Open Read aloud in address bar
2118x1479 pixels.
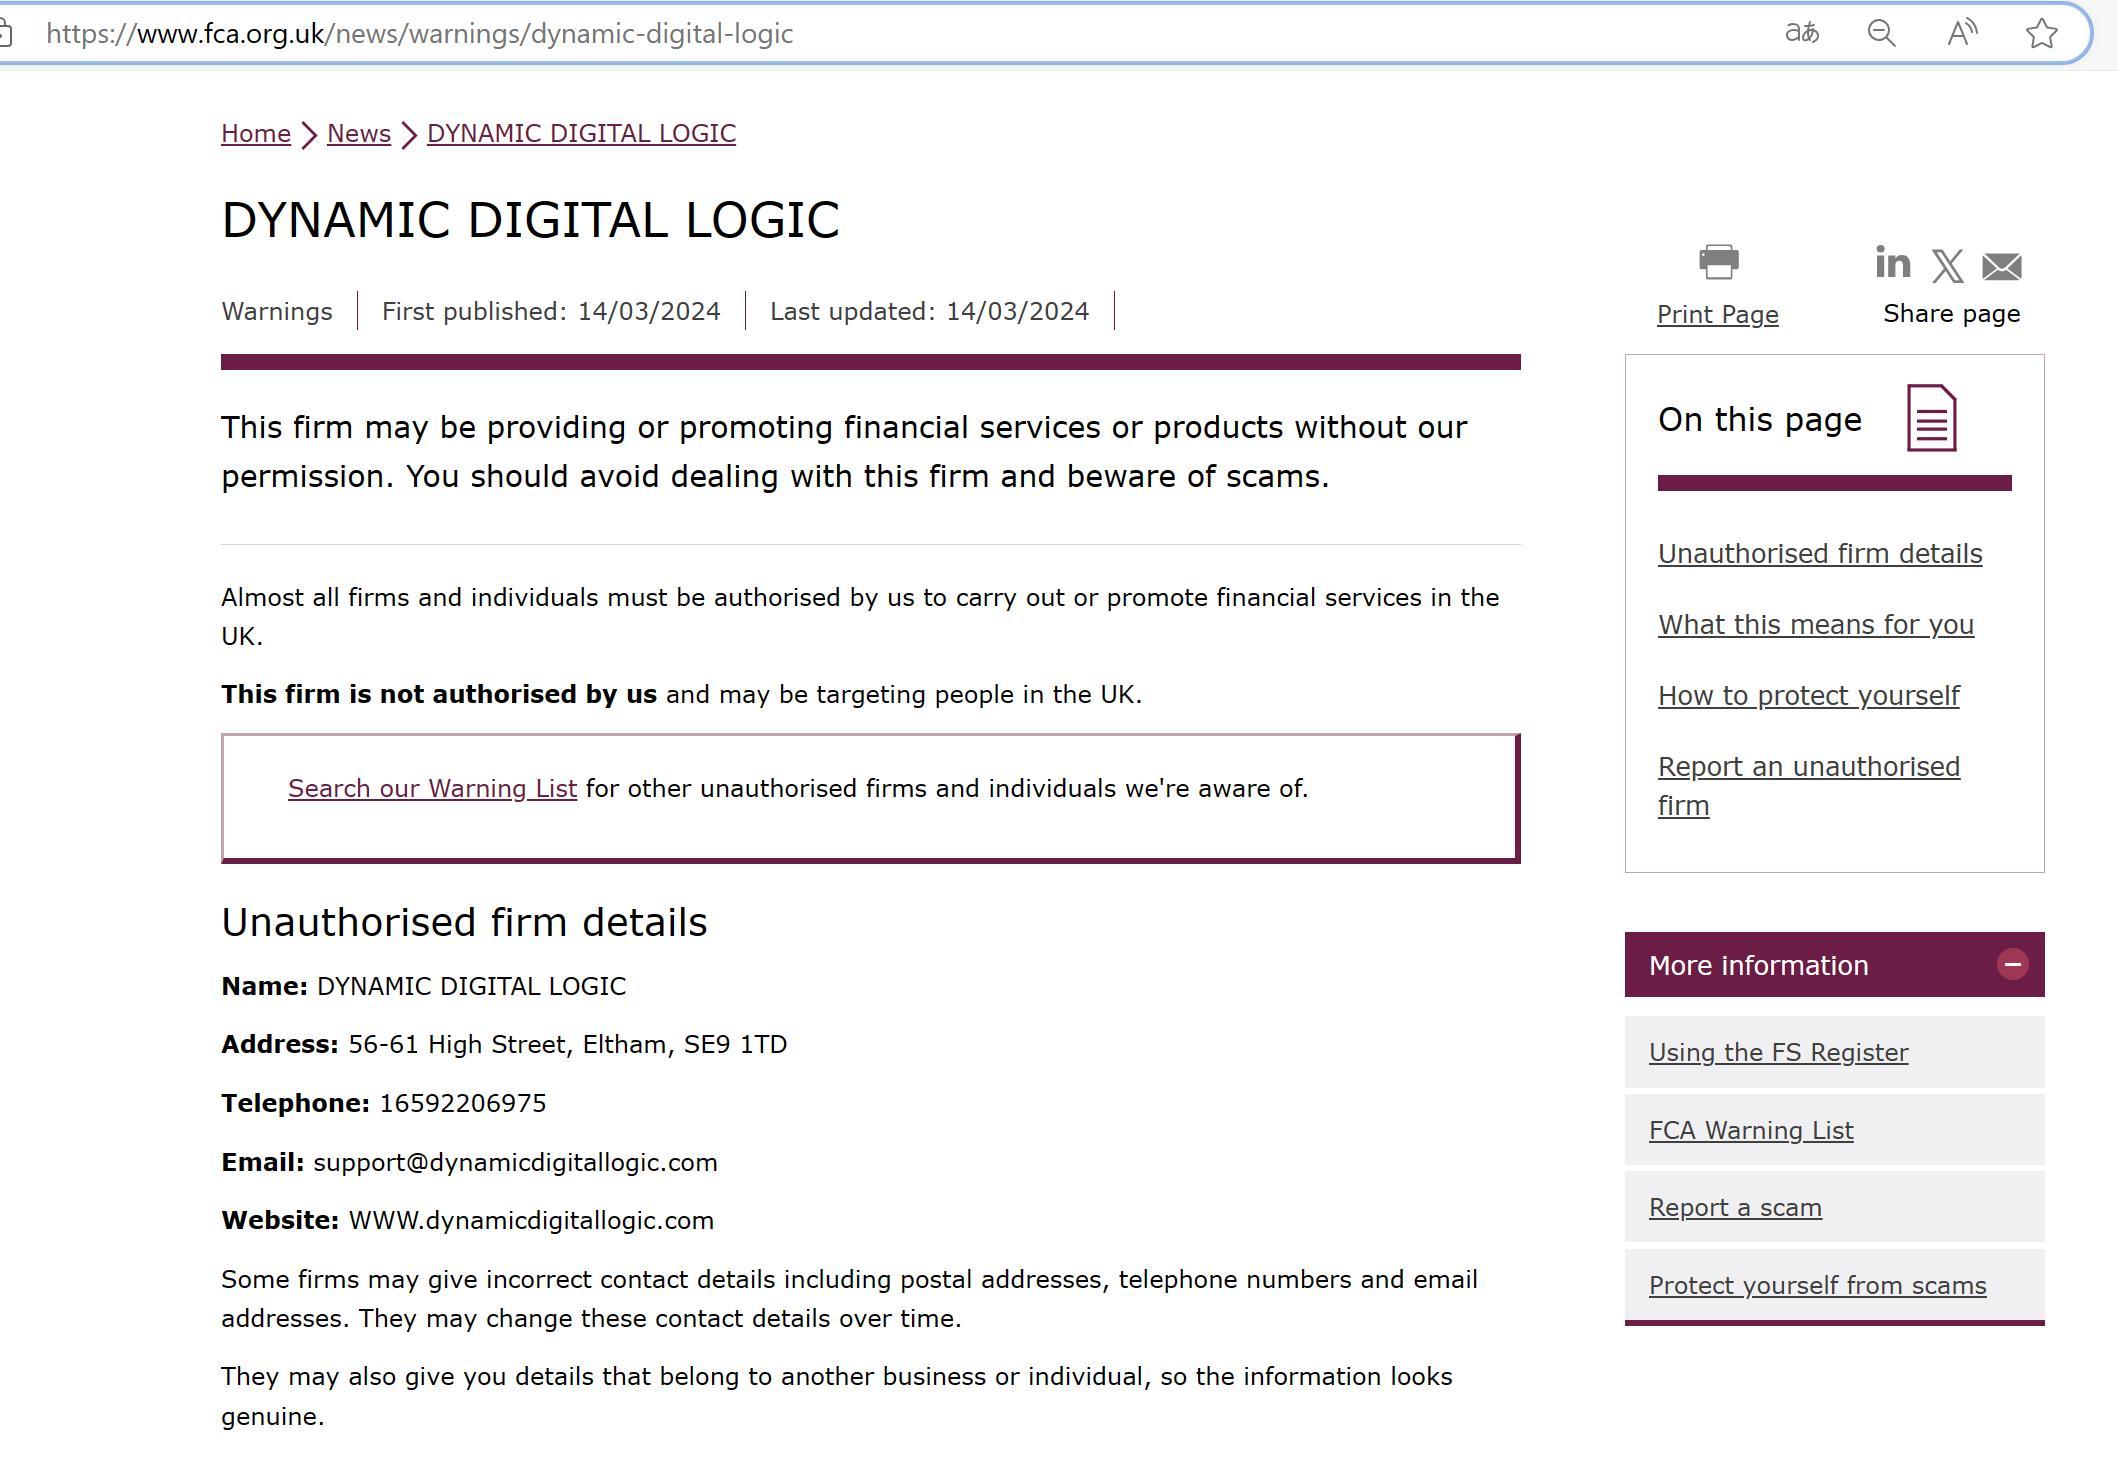pos(1961,33)
